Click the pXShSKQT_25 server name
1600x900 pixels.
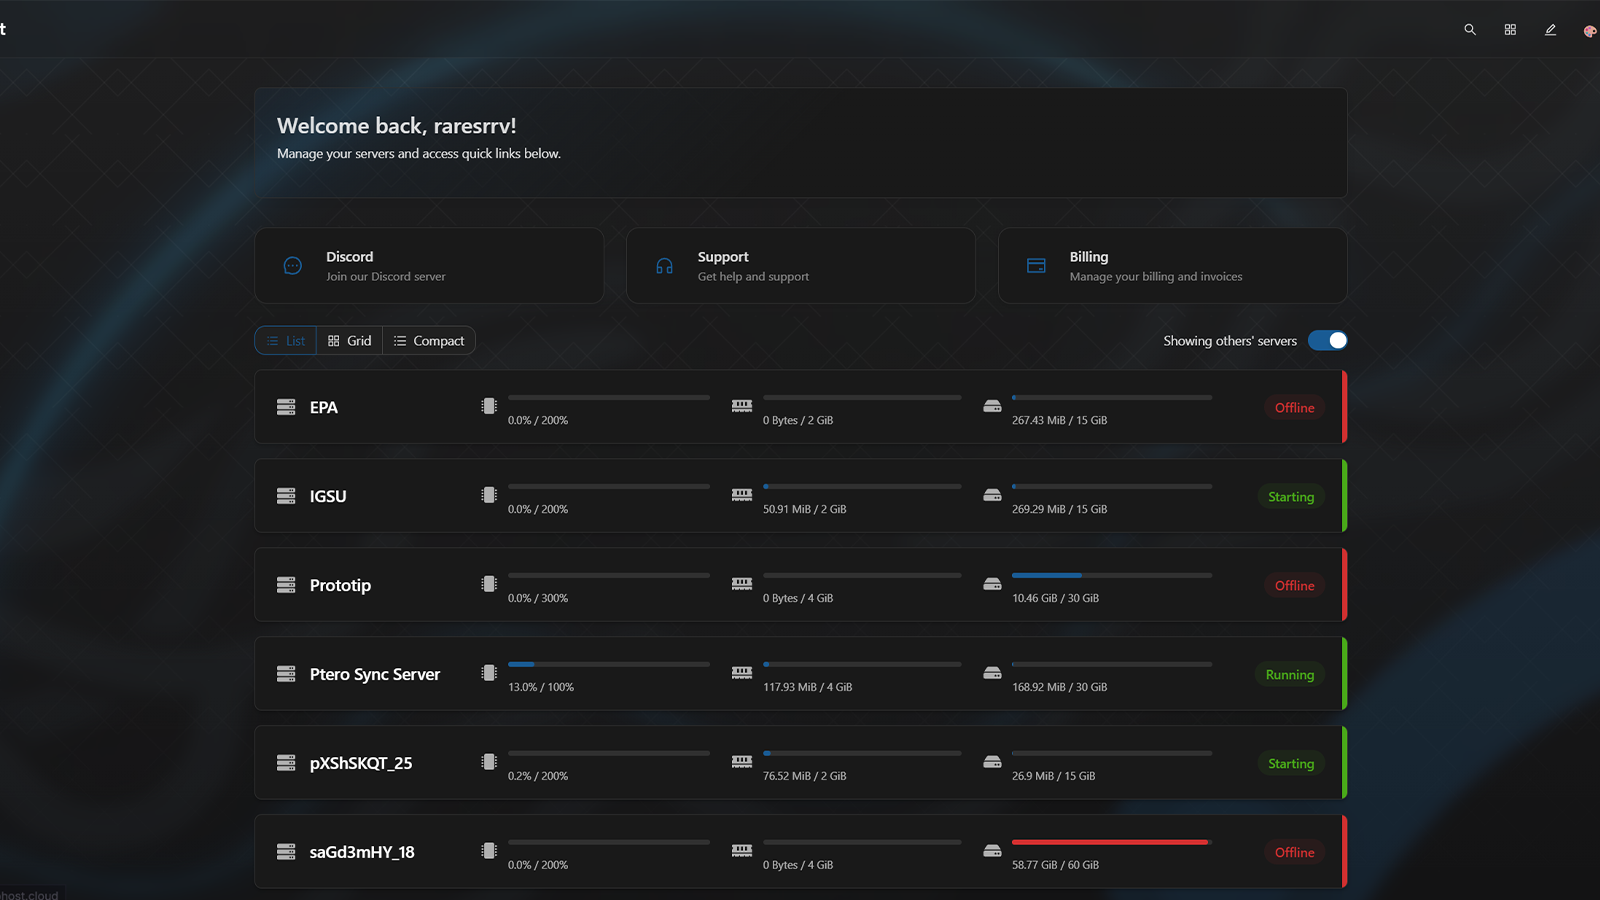[x=361, y=763]
